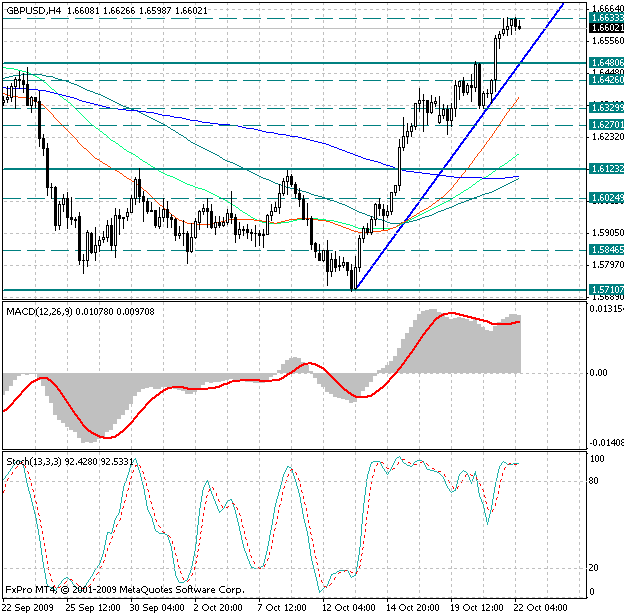Click the black current price label 1.66021
The image size is (624, 615).
tap(606, 28)
